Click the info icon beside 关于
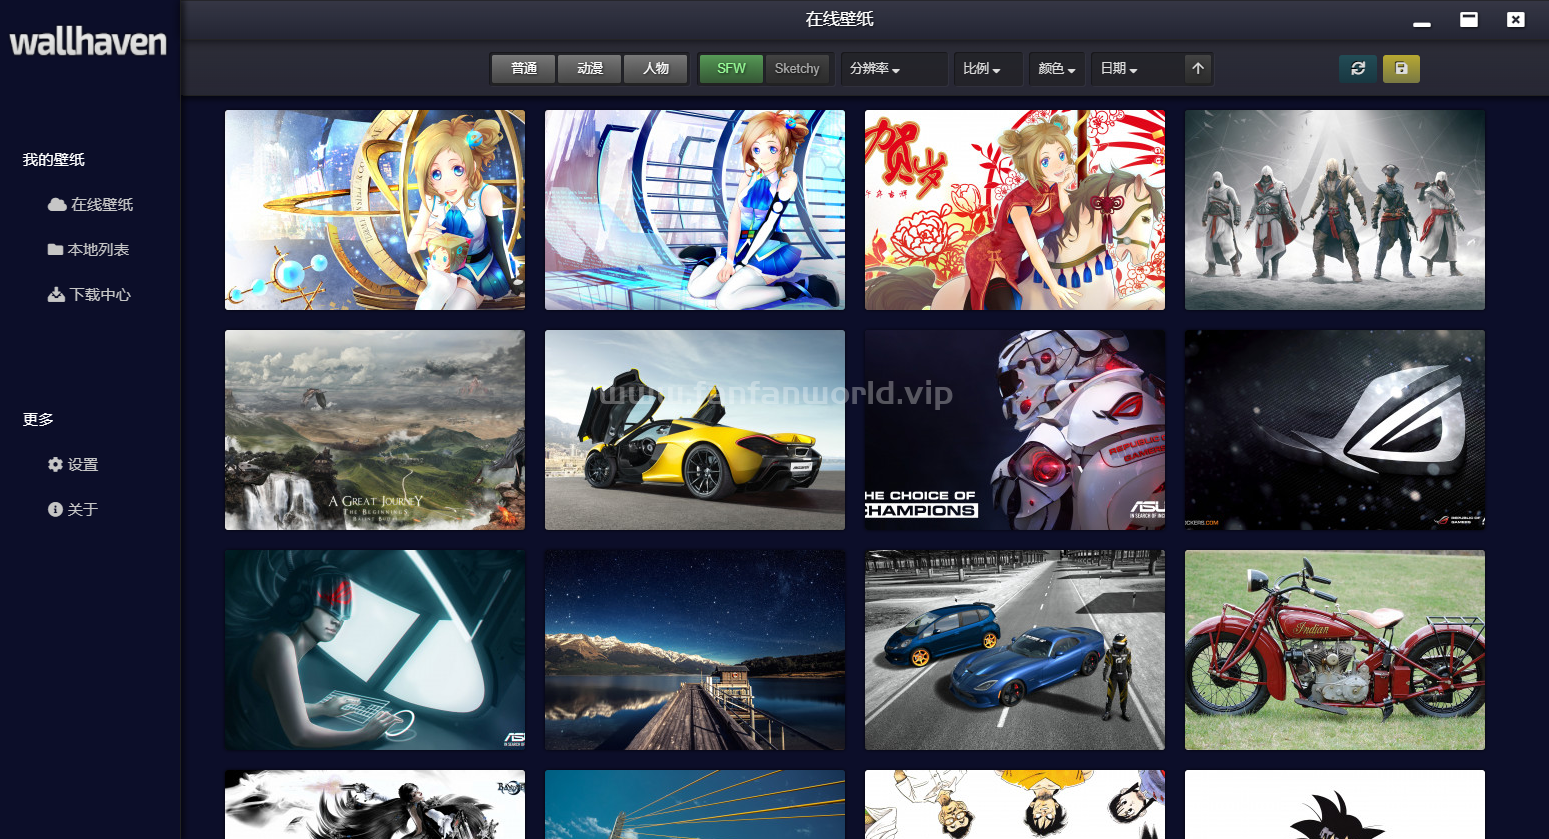The width and height of the screenshot is (1549, 839). [55, 510]
